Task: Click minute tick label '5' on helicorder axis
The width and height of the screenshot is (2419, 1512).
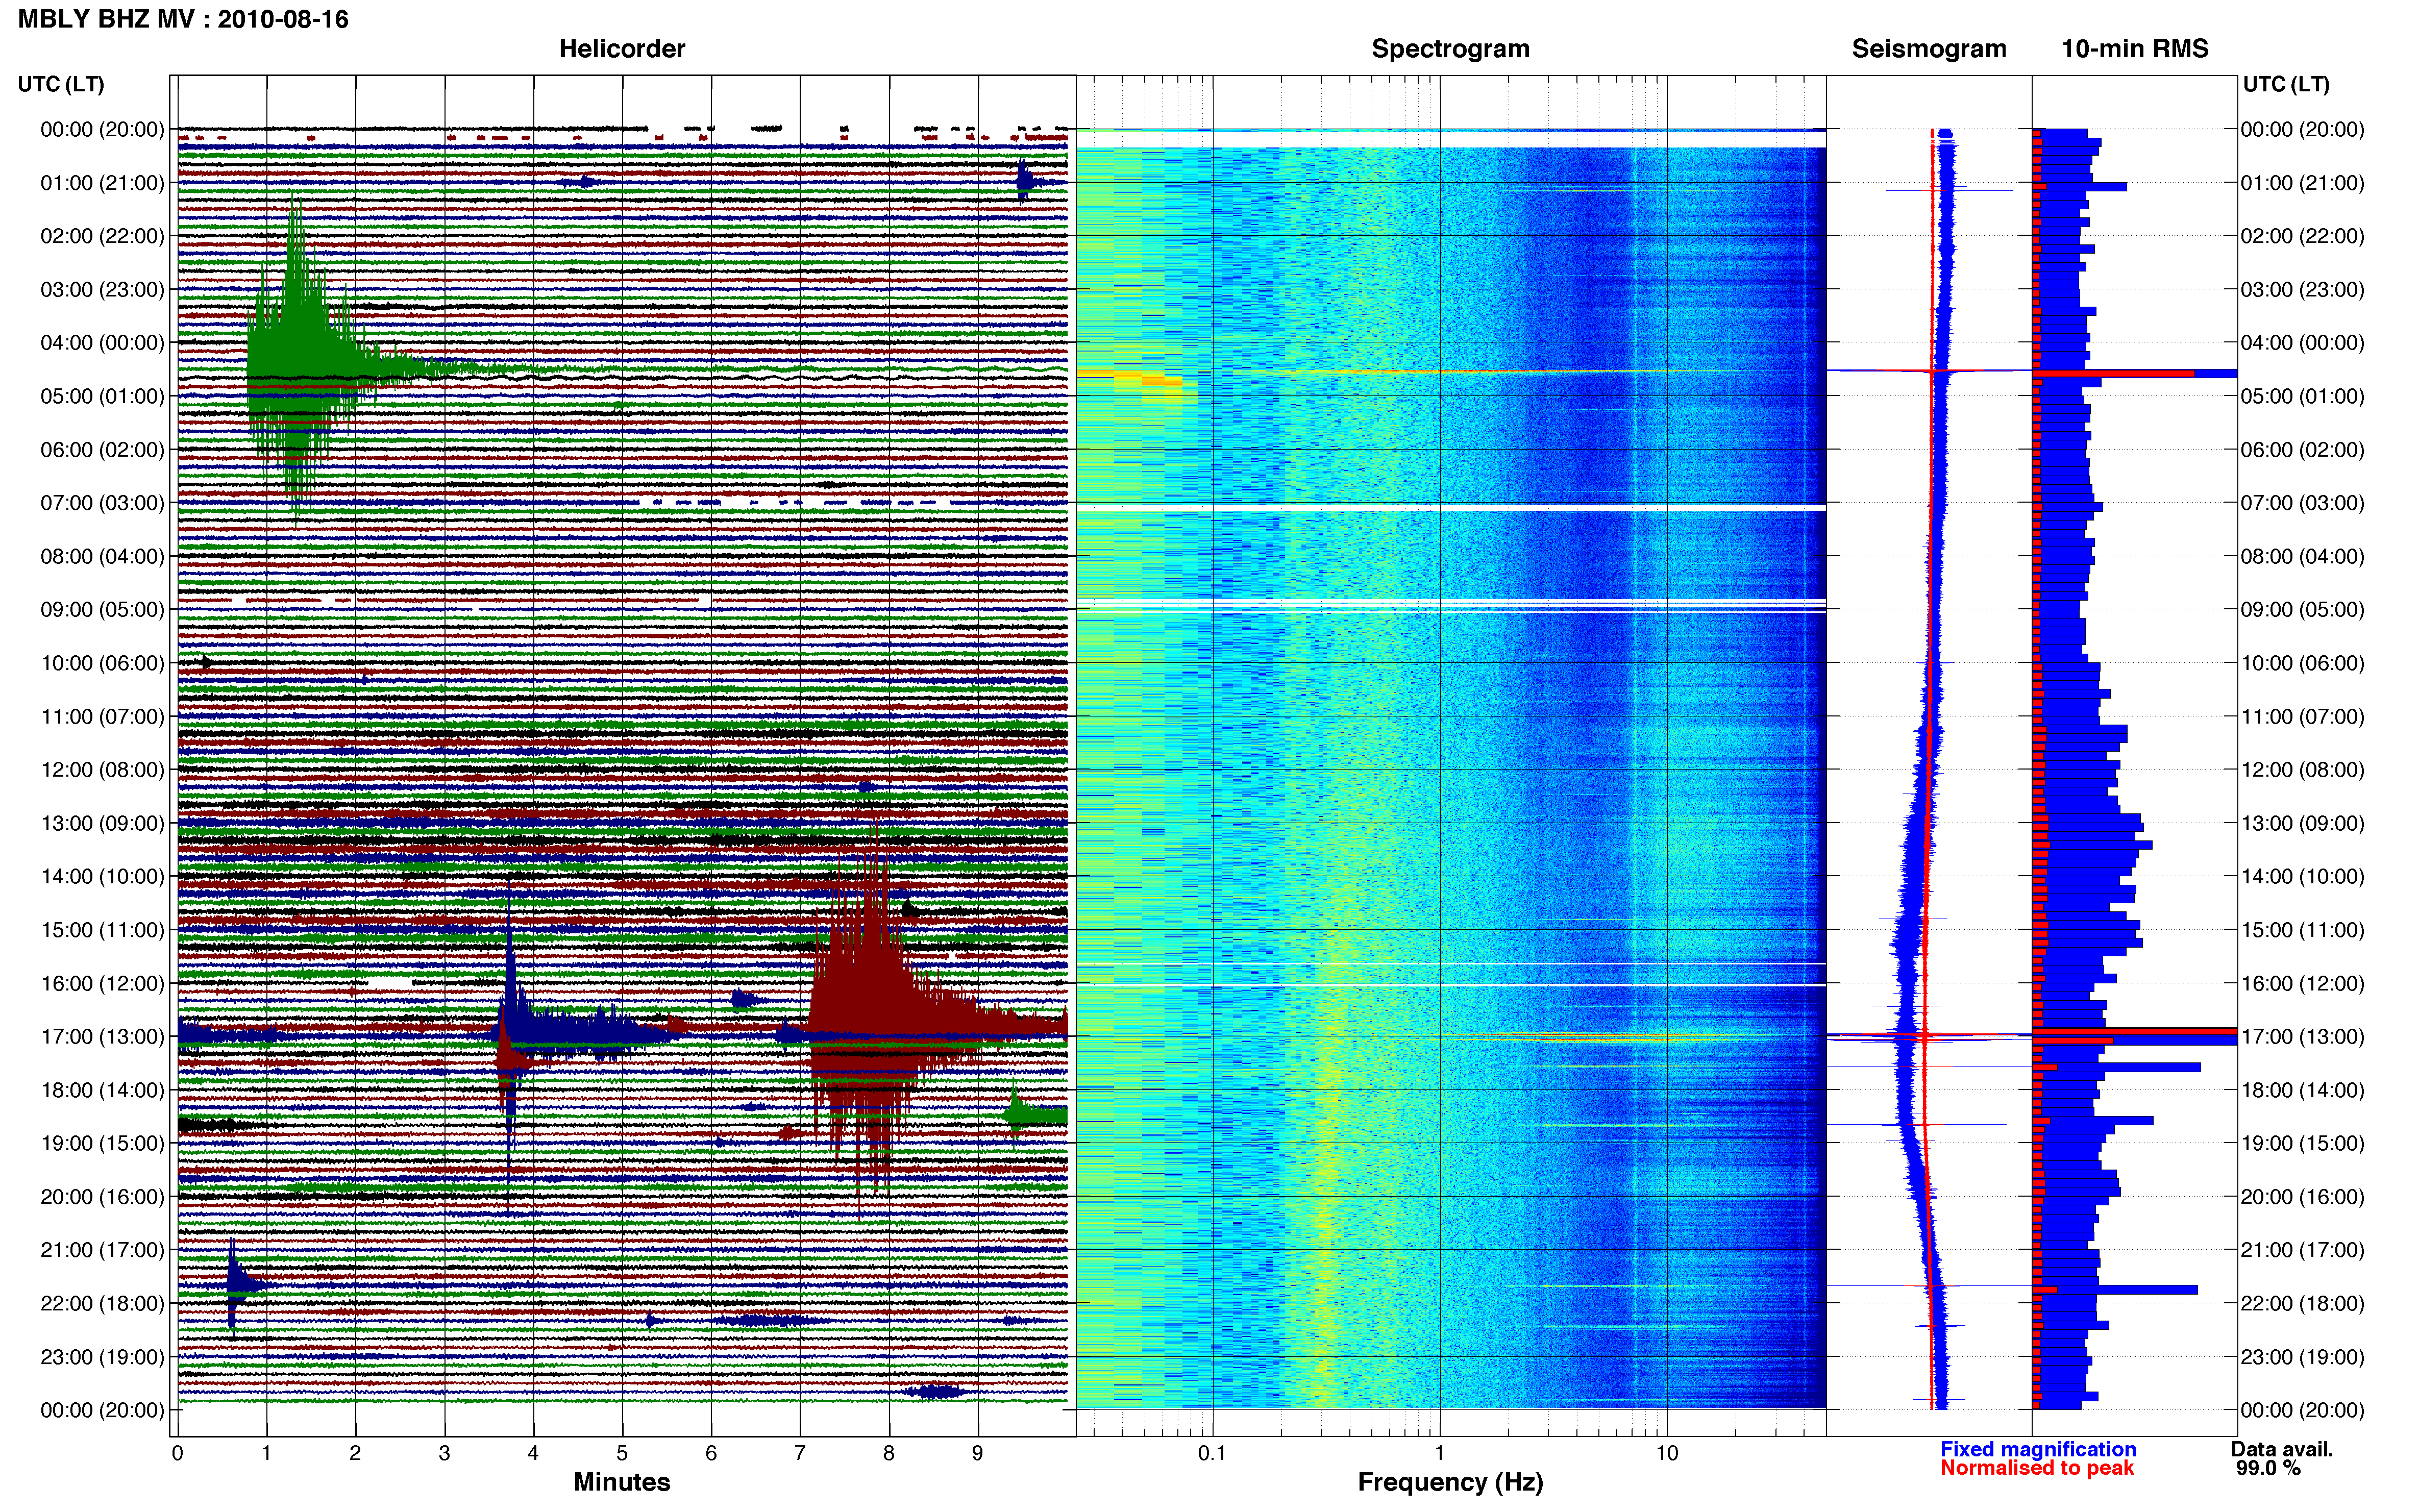Action: pos(622,1453)
